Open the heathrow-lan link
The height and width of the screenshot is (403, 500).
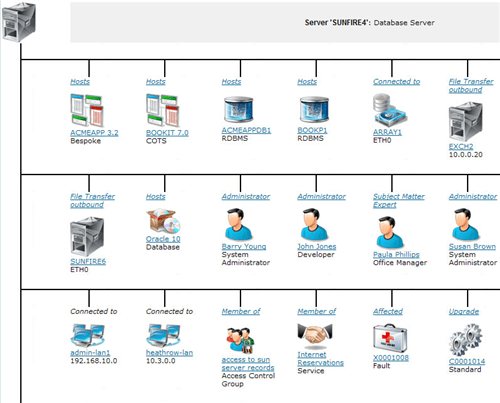tap(169, 353)
